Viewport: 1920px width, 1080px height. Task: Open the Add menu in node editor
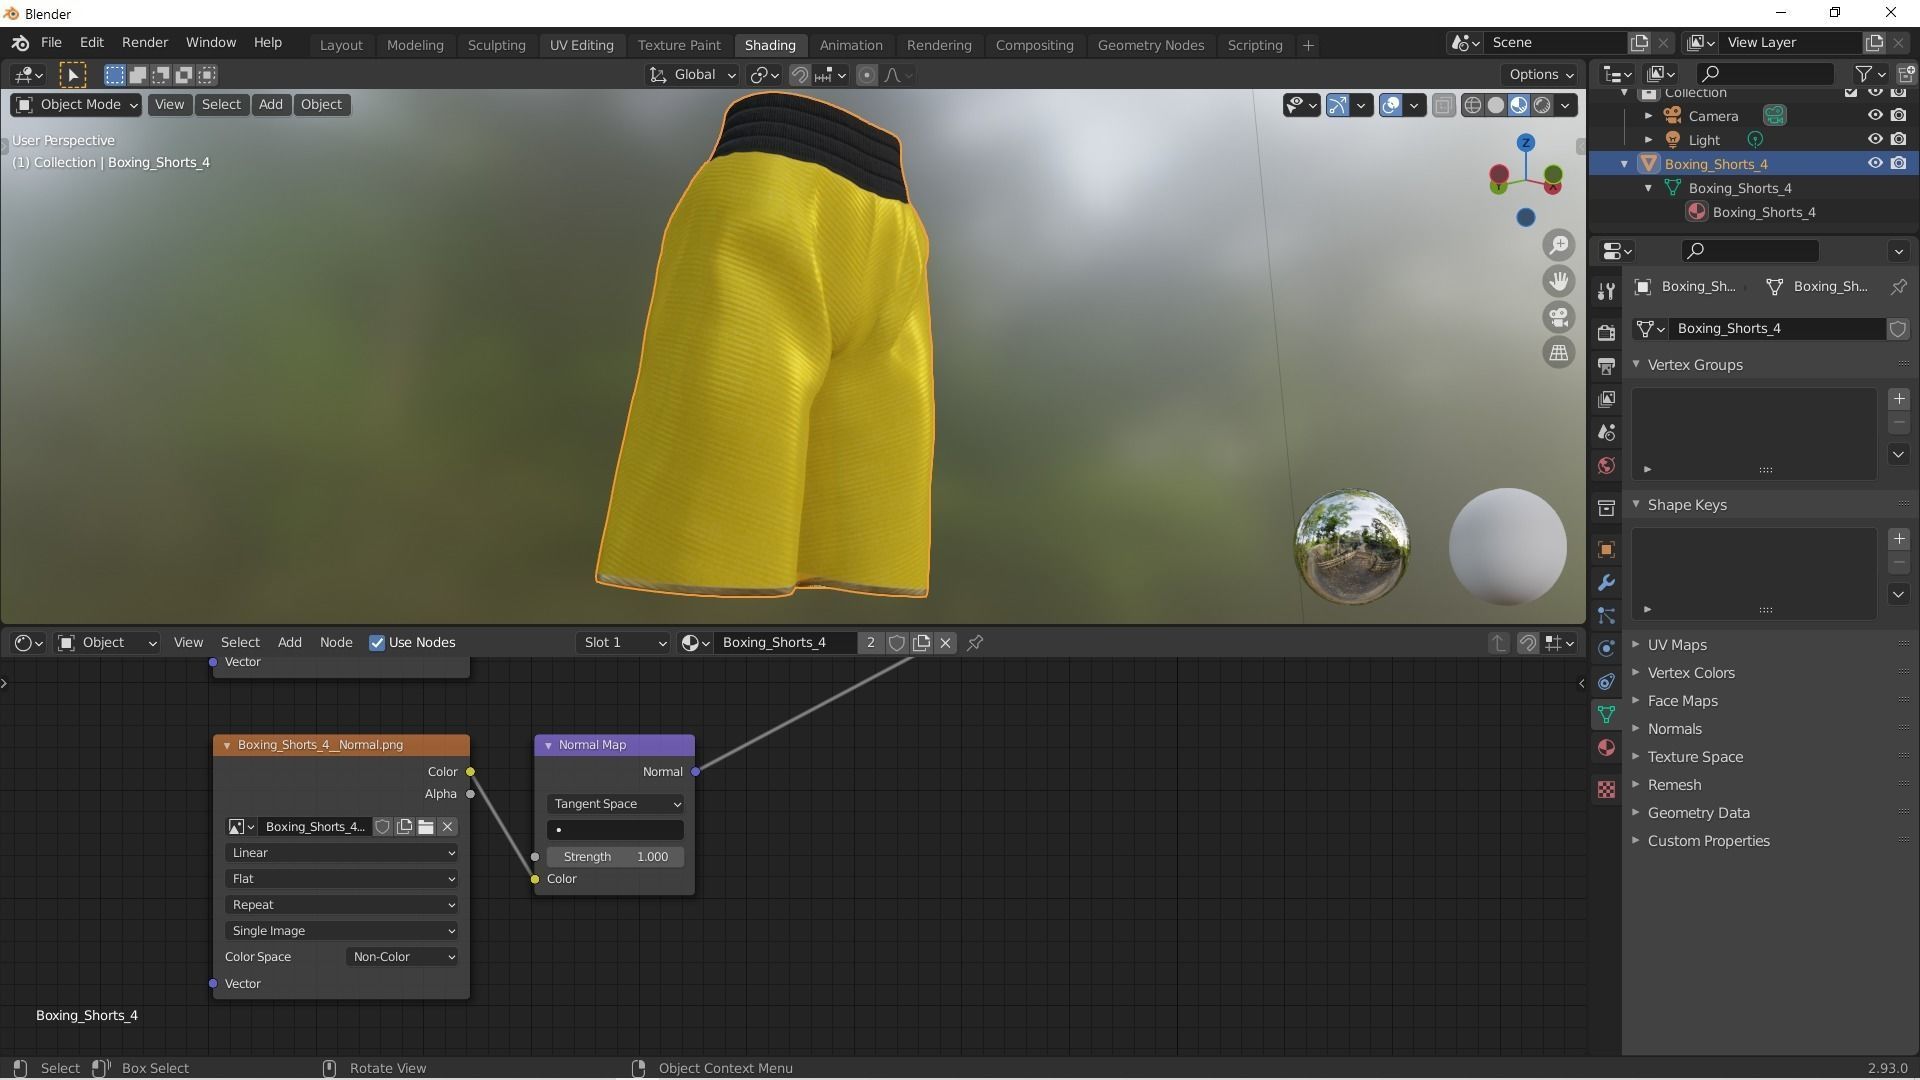coord(289,643)
